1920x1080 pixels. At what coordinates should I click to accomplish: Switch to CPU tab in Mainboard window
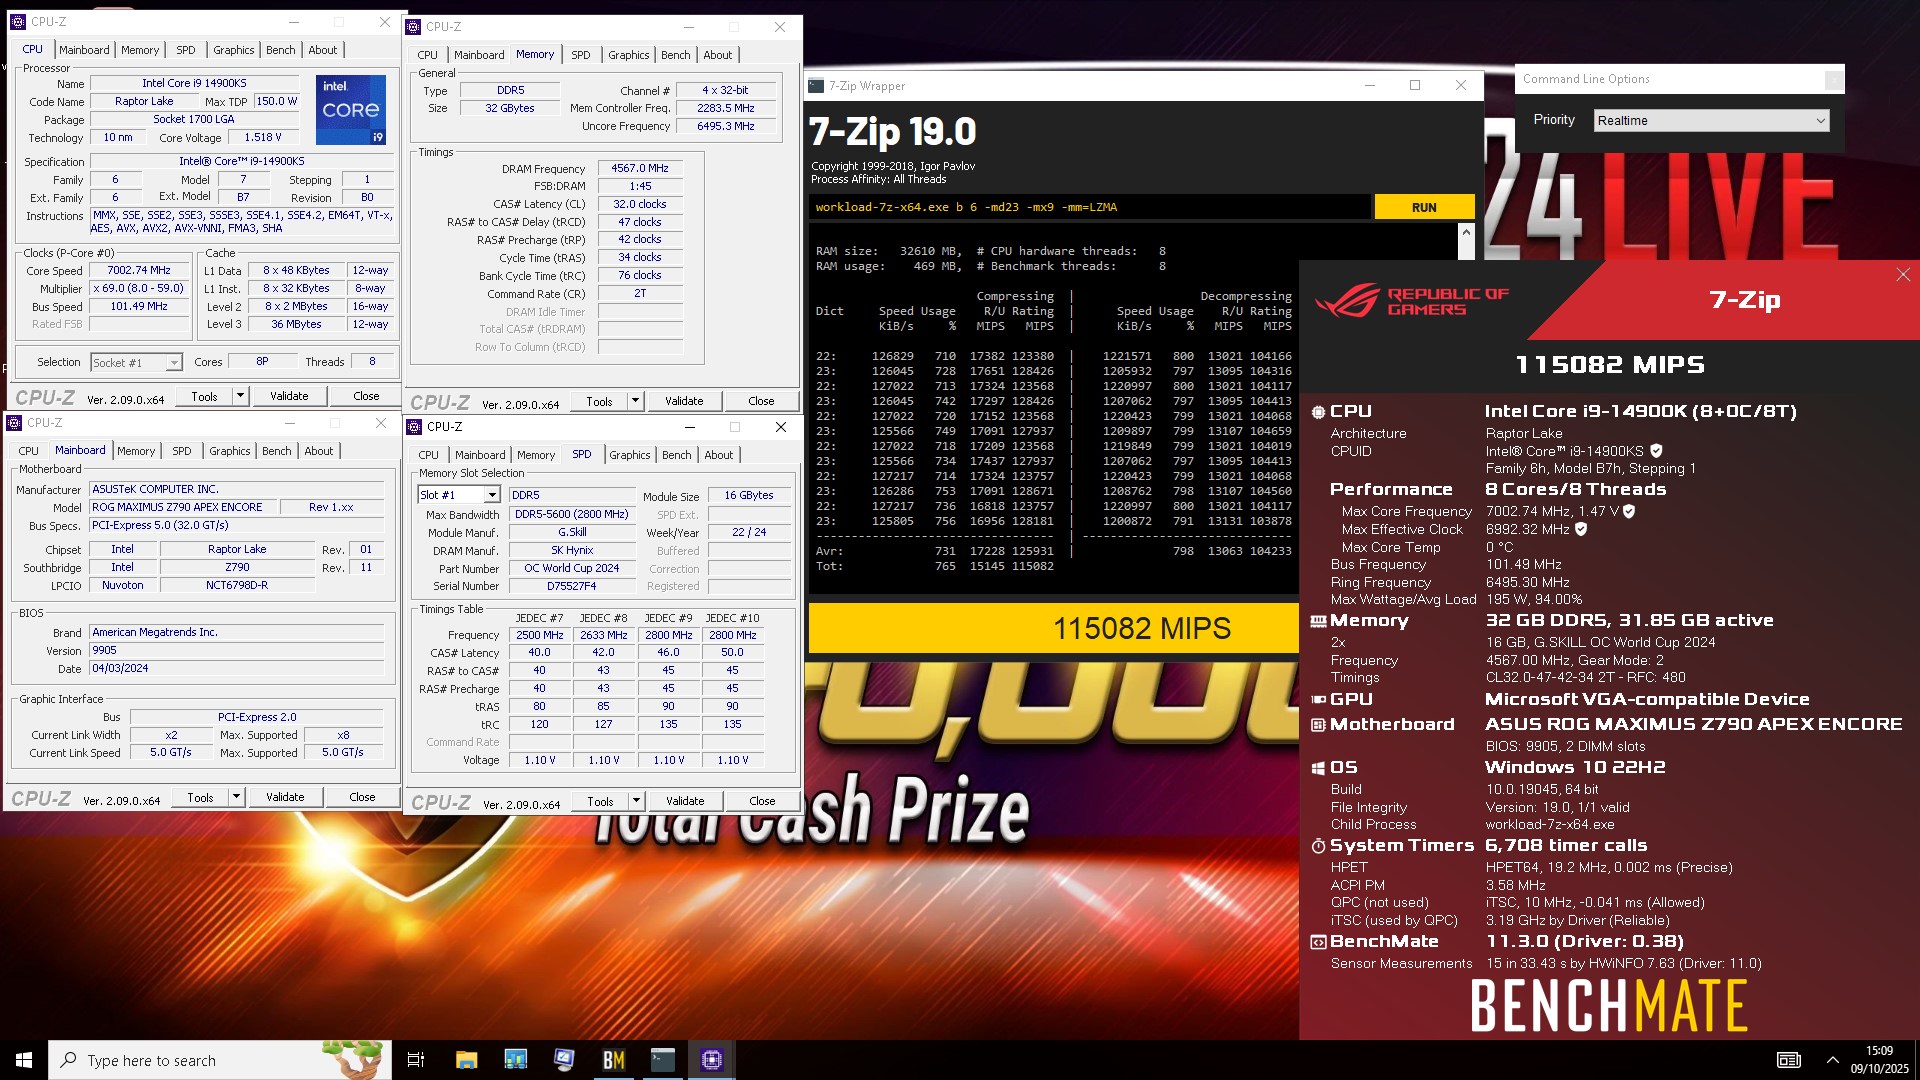click(29, 451)
